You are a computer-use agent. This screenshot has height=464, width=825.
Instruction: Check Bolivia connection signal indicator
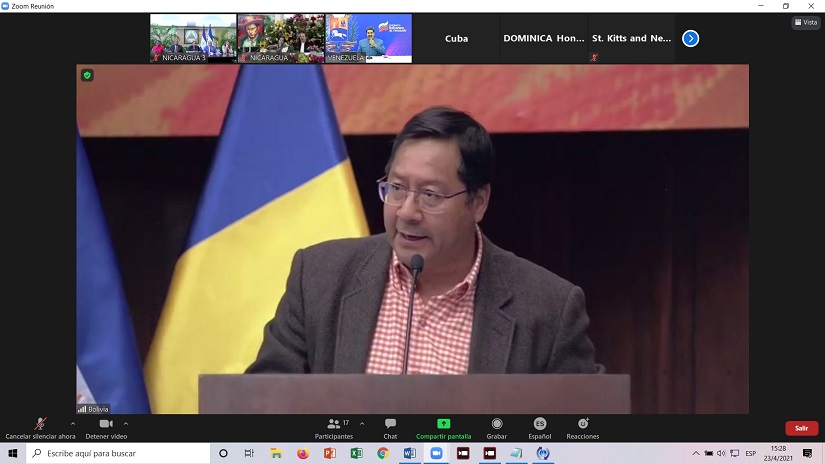pos(82,409)
